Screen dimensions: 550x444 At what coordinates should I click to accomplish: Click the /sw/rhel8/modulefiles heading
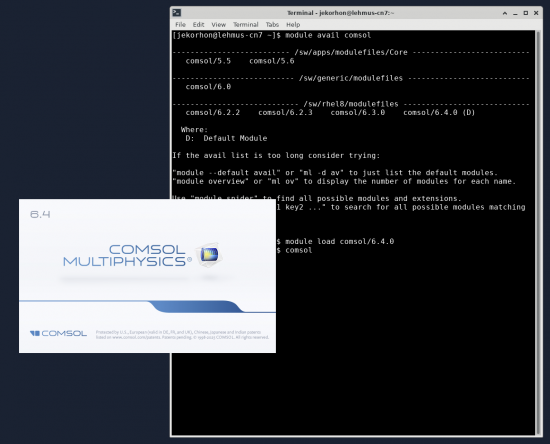(351, 104)
